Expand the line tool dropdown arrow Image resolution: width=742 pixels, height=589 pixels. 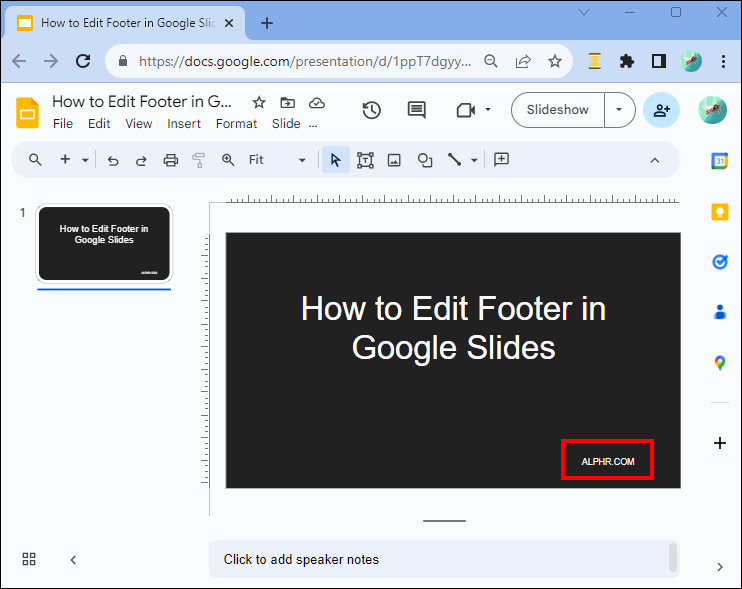tap(474, 160)
